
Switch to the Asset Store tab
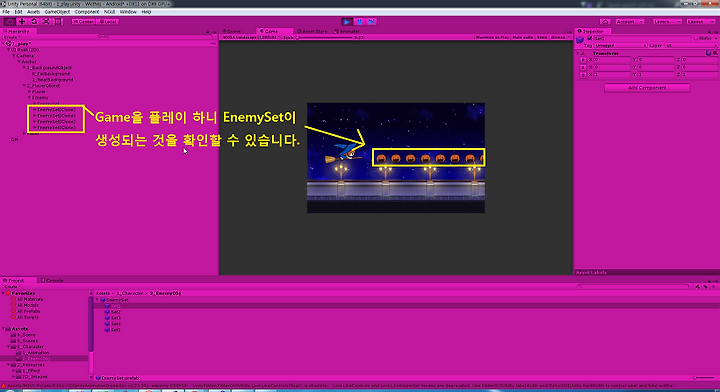click(x=312, y=31)
